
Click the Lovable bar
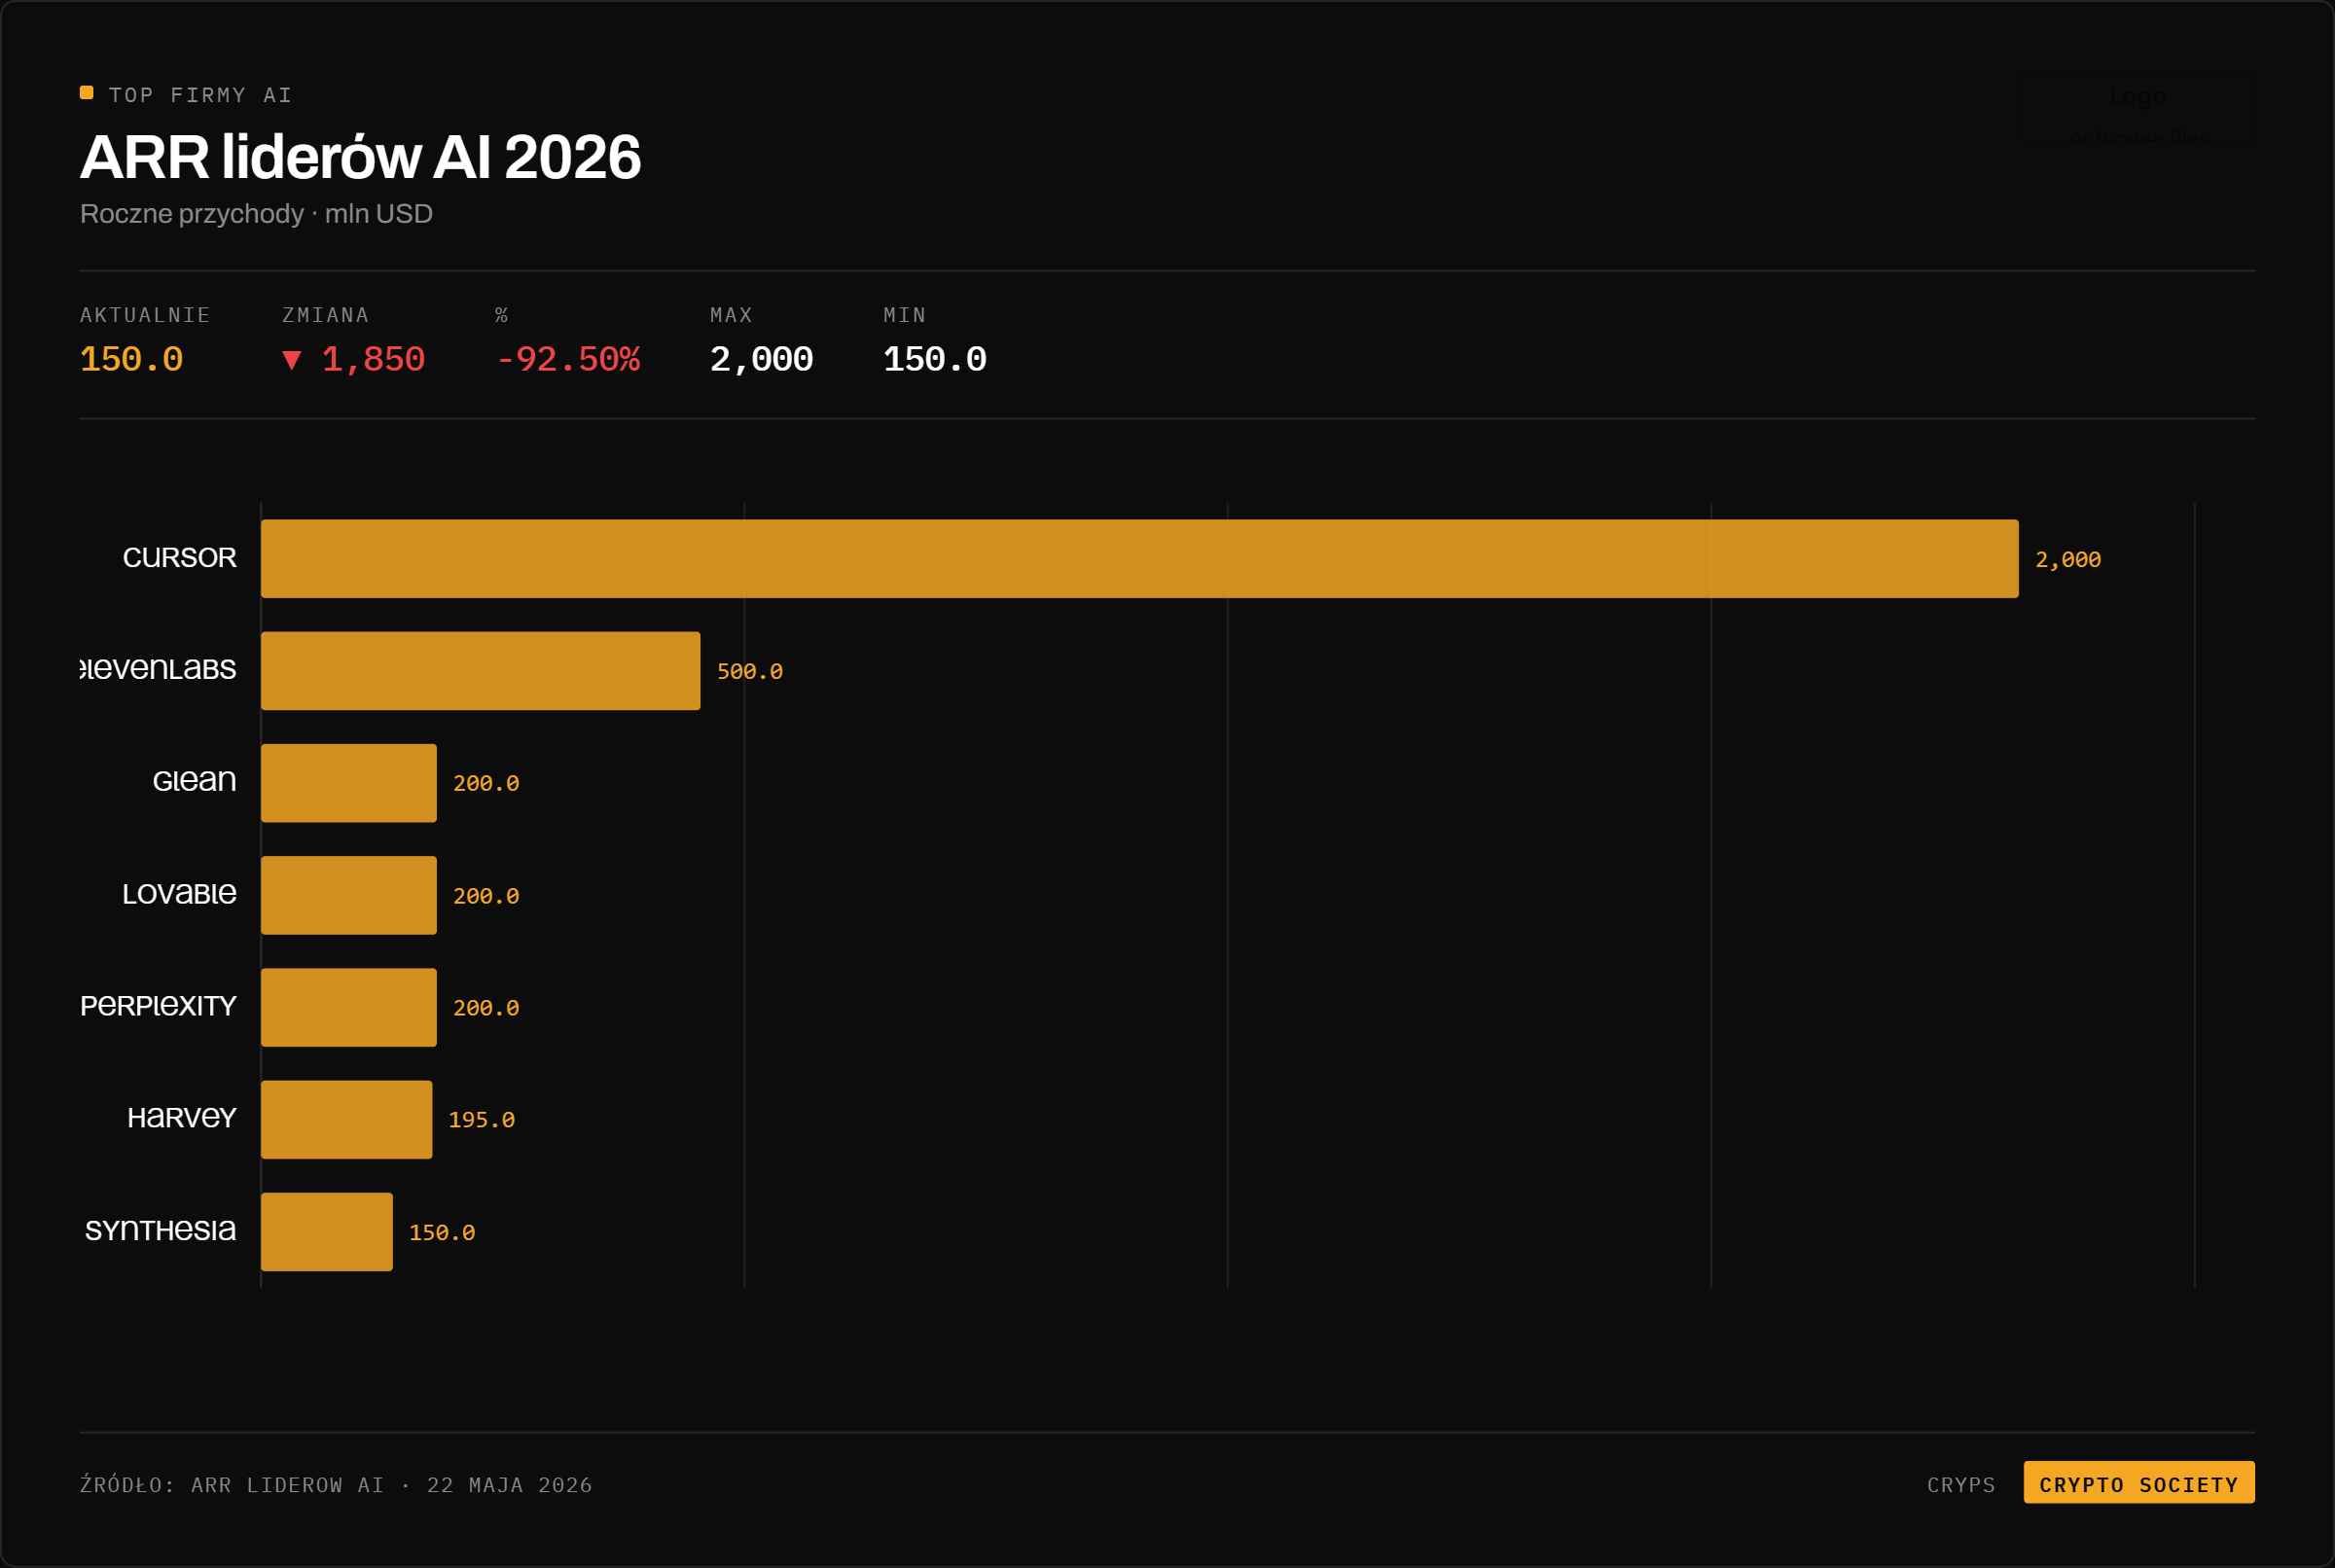coord(349,895)
